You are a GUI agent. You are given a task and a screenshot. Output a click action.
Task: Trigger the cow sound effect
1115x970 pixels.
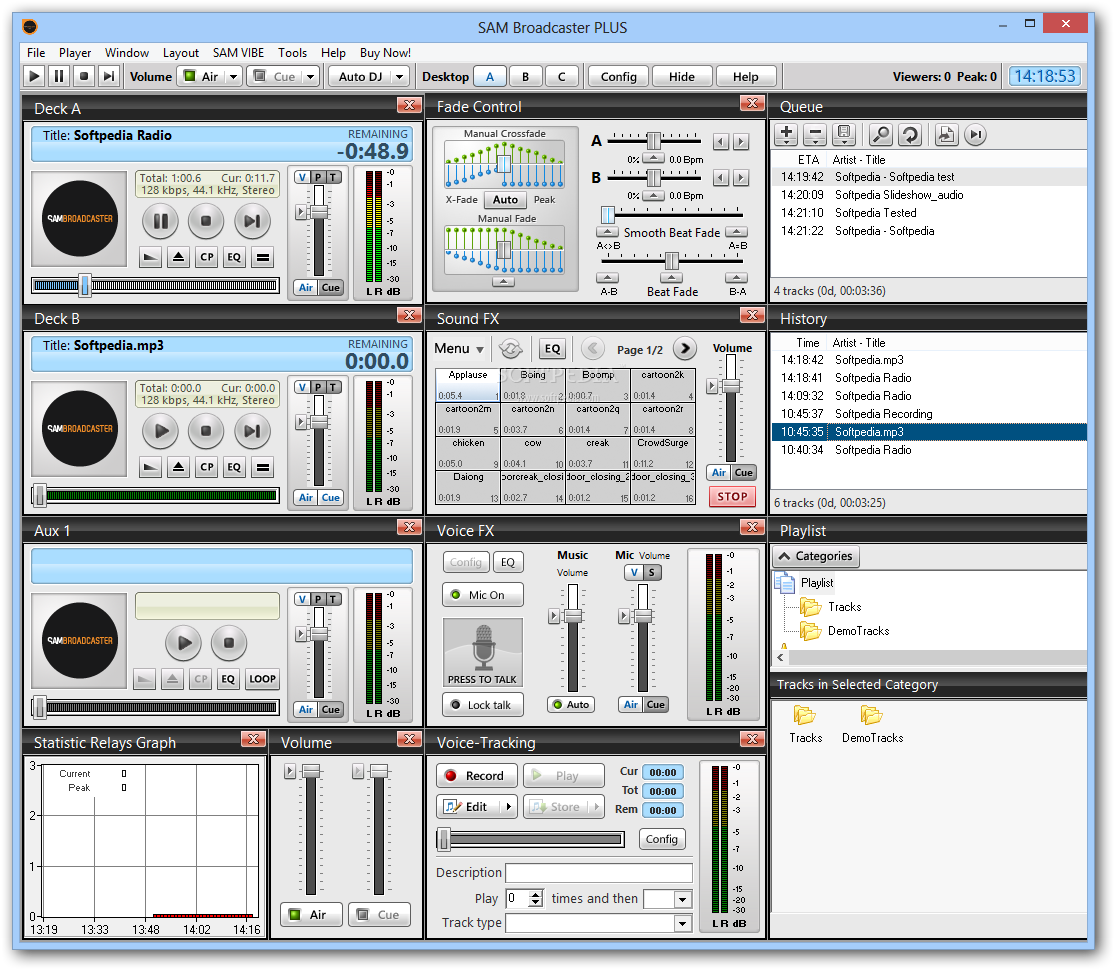[x=533, y=452]
